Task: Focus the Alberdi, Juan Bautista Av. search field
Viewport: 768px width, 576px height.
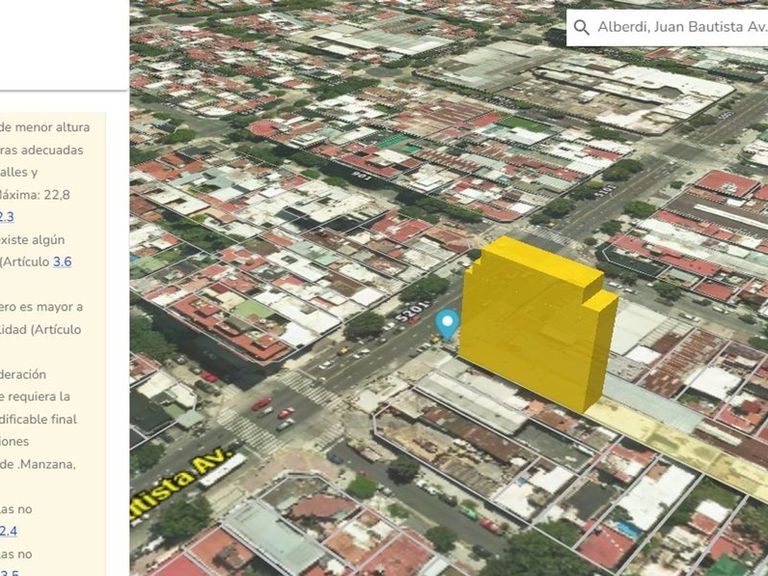Action: (x=680, y=27)
